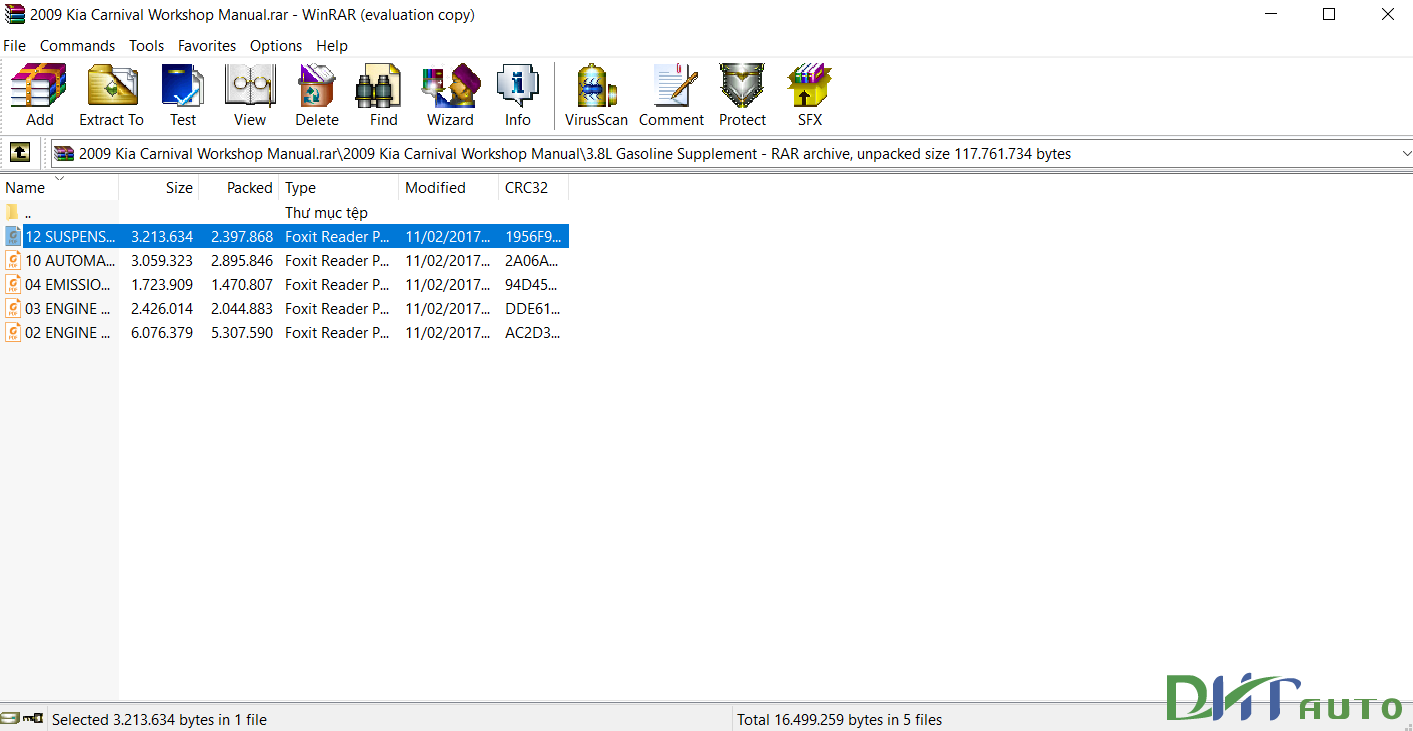The height and width of the screenshot is (731, 1413).
Task: Open the Favorites menu
Action: click(207, 46)
